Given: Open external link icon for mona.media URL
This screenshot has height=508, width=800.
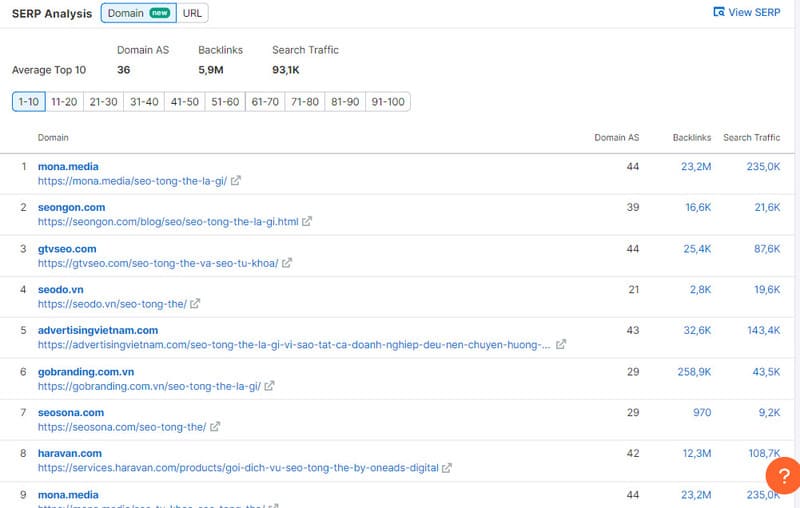Looking at the screenshot, I should tap(236, 181).
